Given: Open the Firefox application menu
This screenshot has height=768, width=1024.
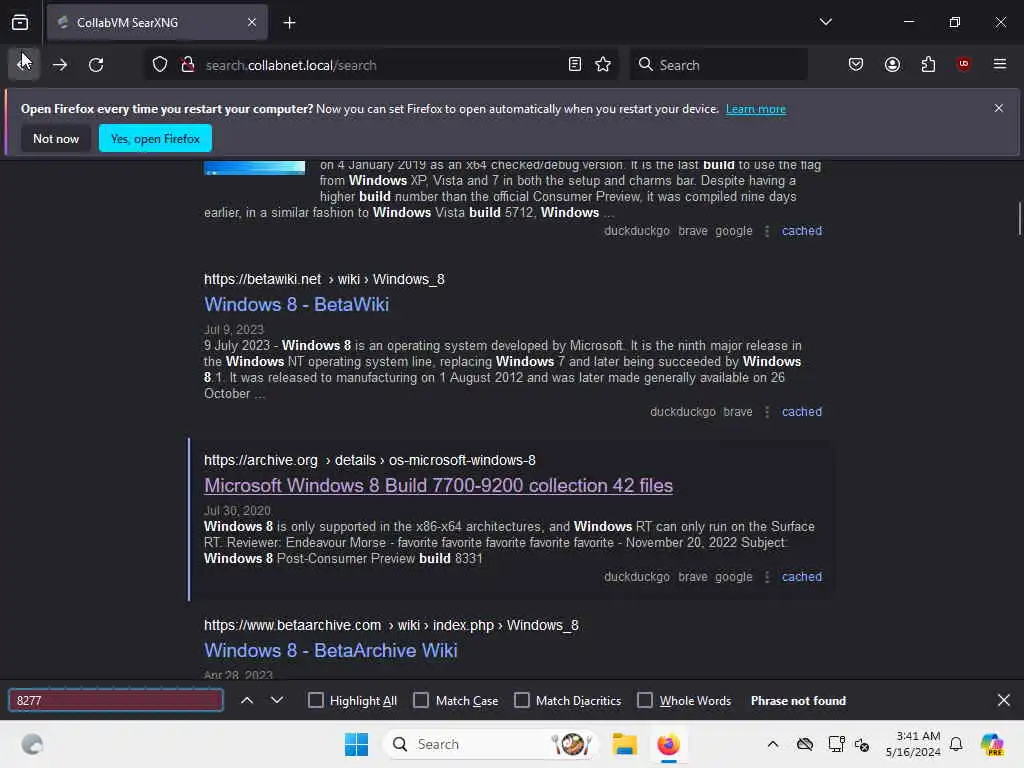Looking at the screenshot, I should [999, 64].
